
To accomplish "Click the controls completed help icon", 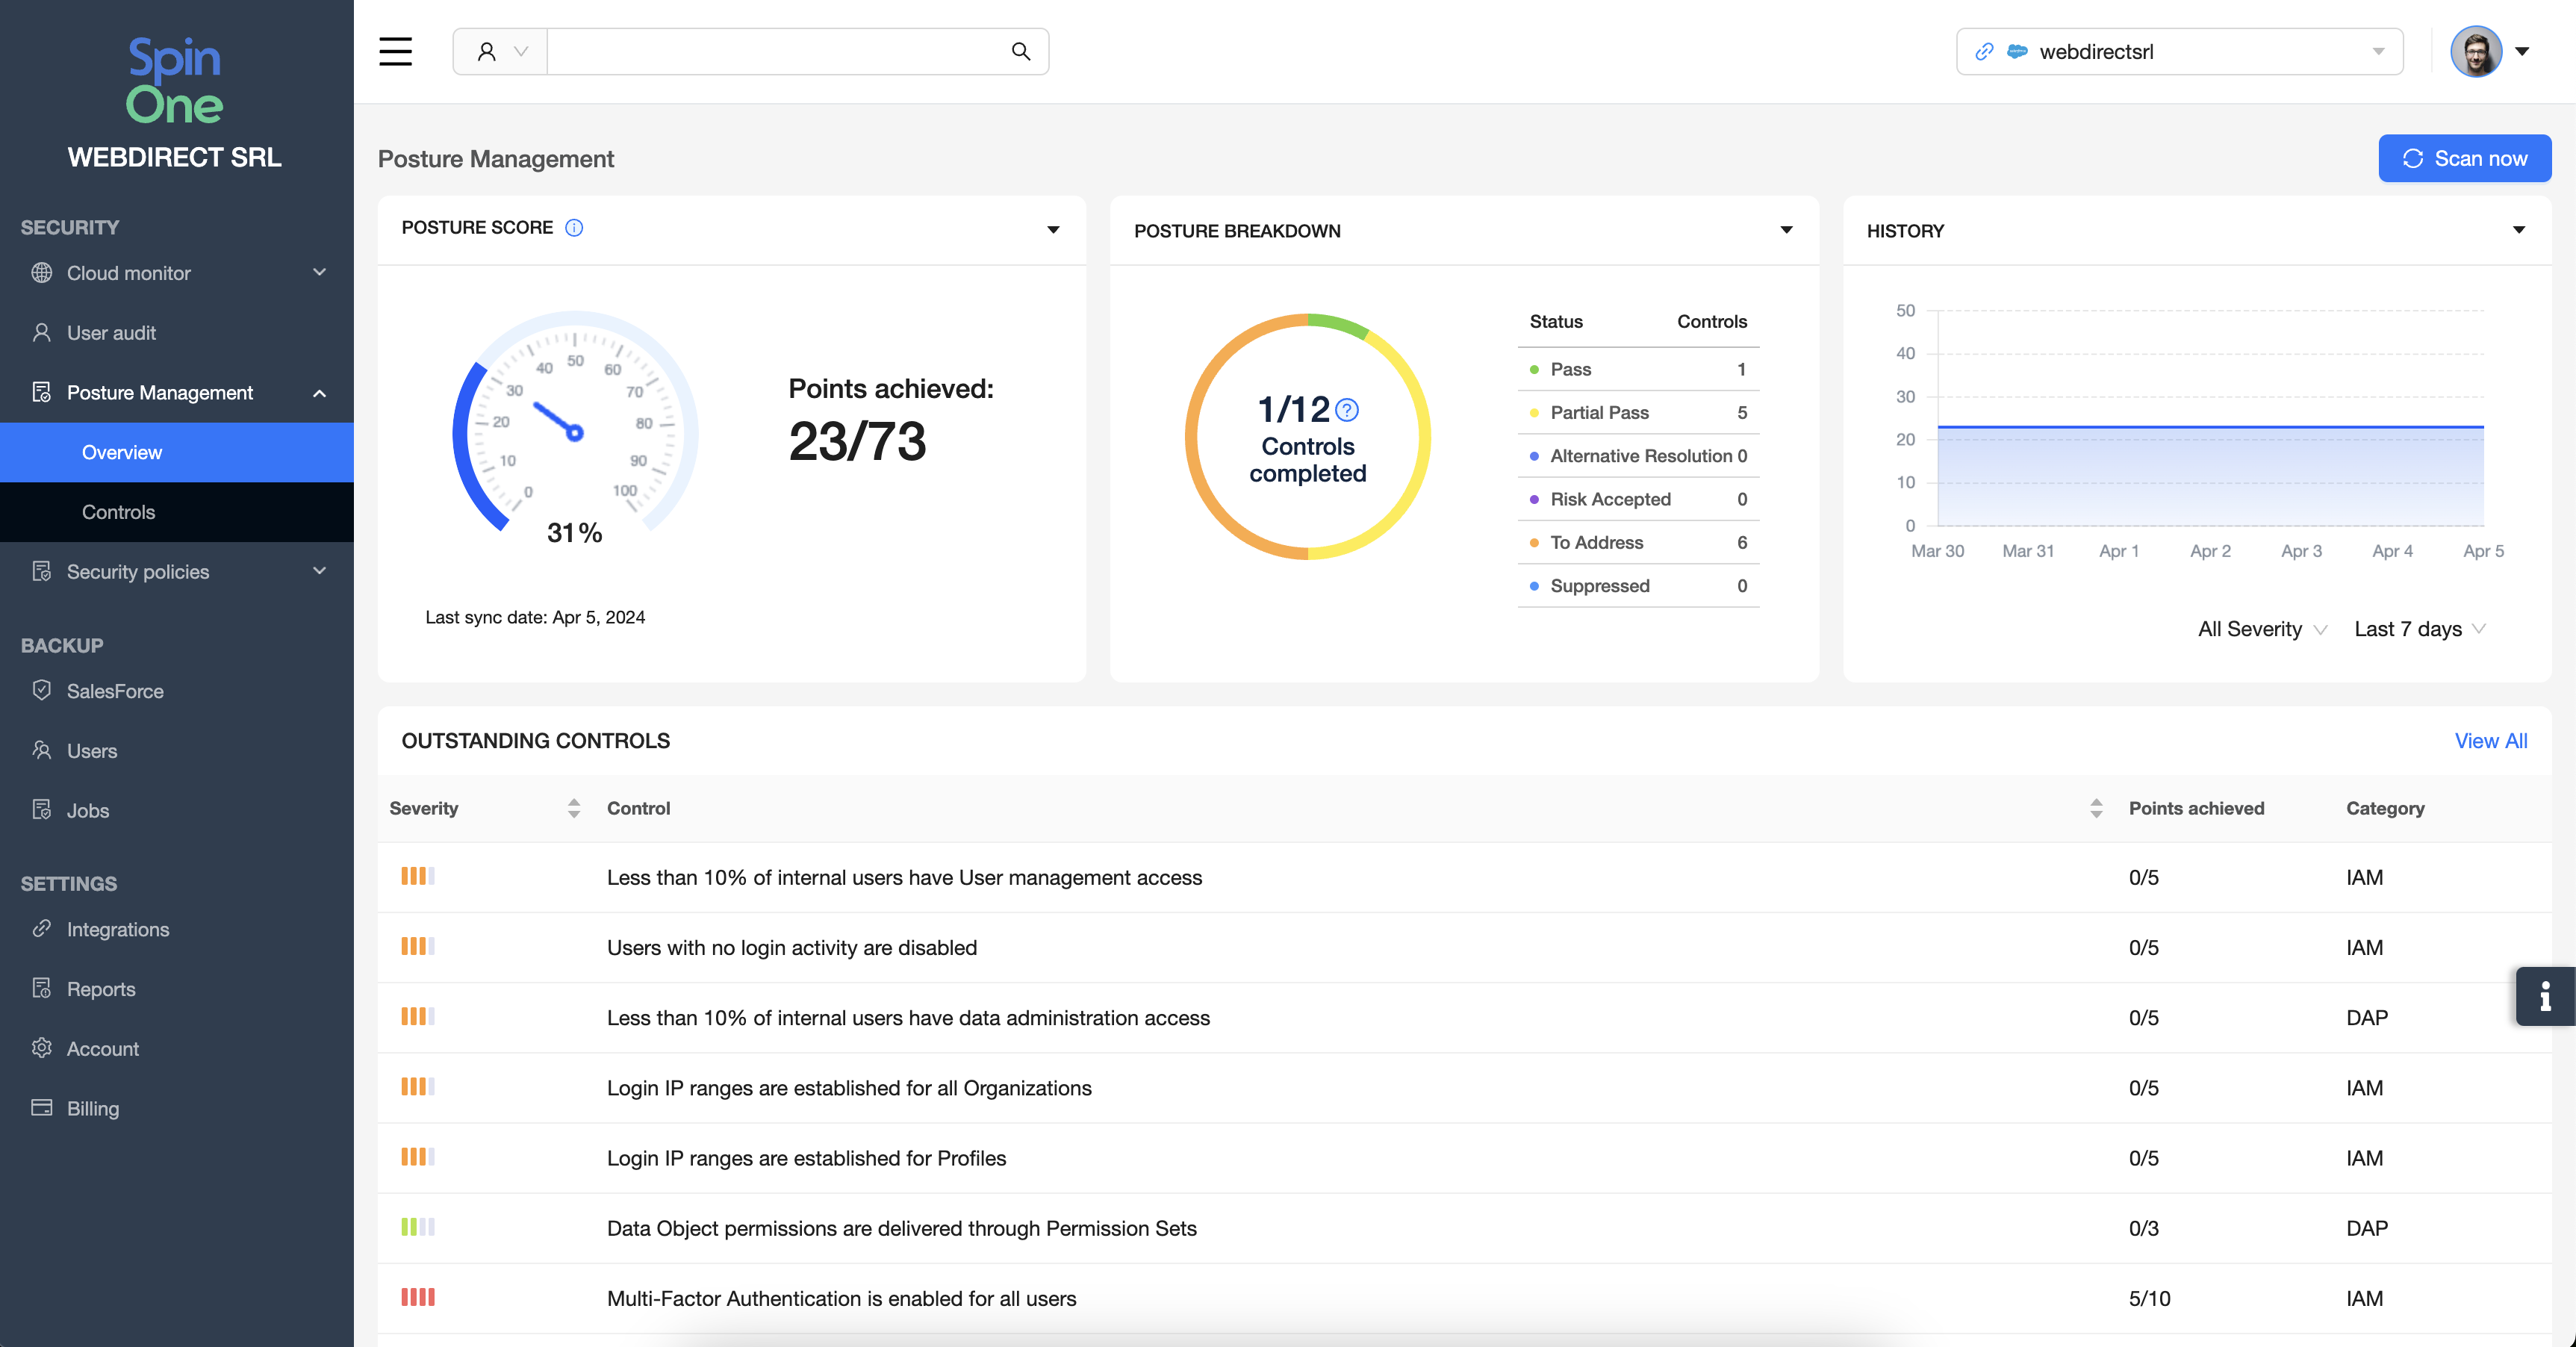I will tap(1347, 410).
